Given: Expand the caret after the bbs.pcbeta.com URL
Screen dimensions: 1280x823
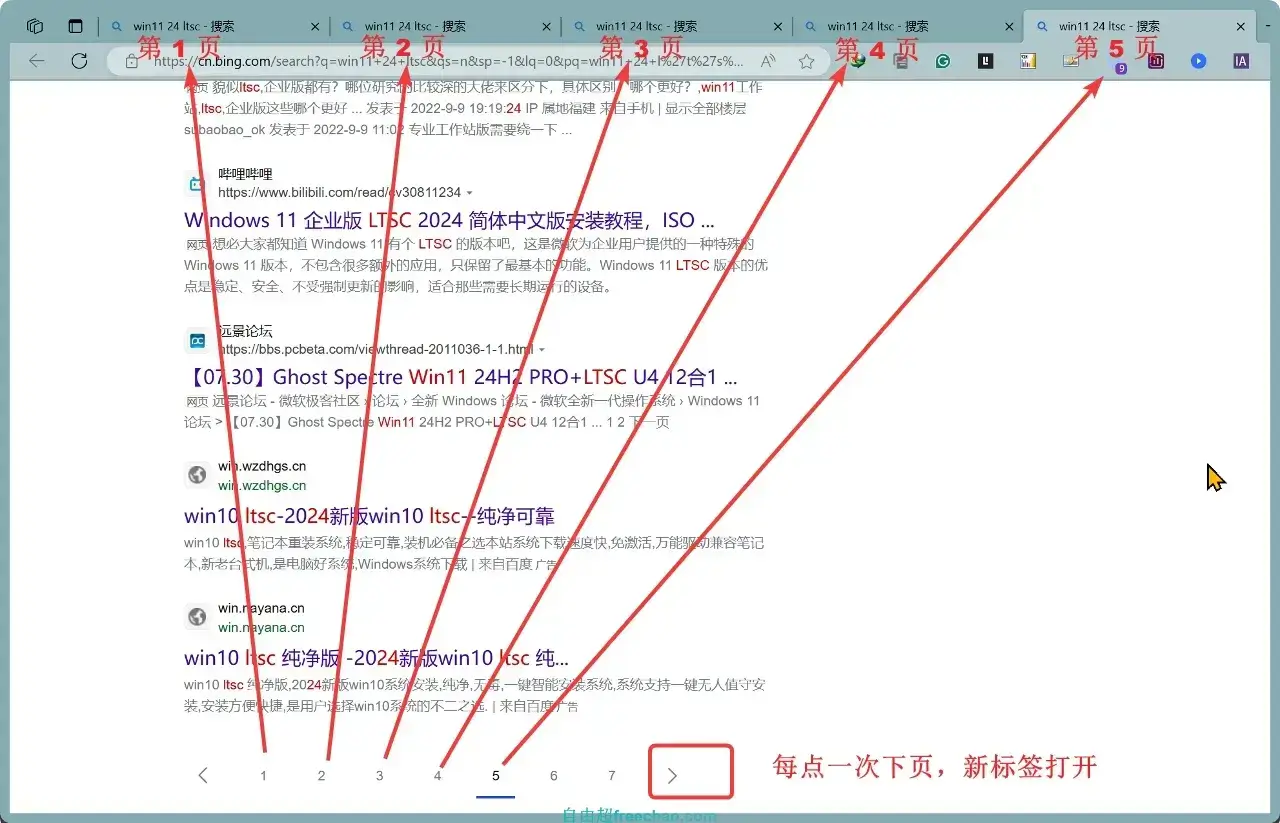Looking at the screenshot, I should 542,350.
